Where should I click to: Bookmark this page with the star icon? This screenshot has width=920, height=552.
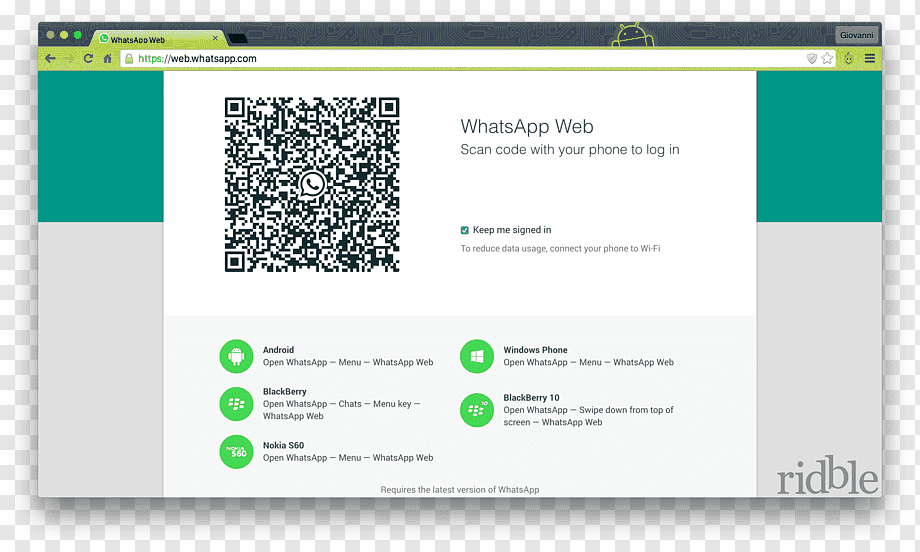(x=827, y=58)
